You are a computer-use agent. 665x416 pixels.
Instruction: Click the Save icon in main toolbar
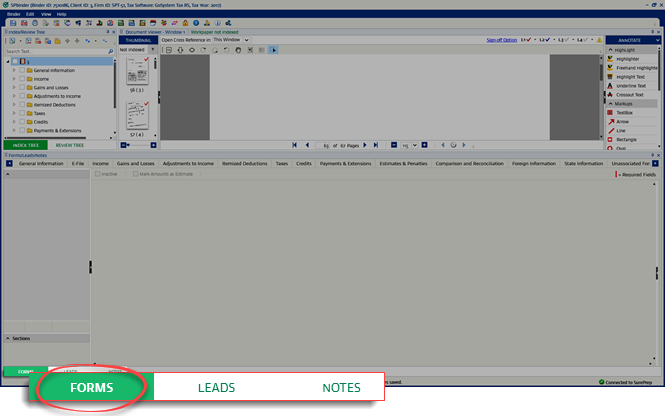(13, 23)
